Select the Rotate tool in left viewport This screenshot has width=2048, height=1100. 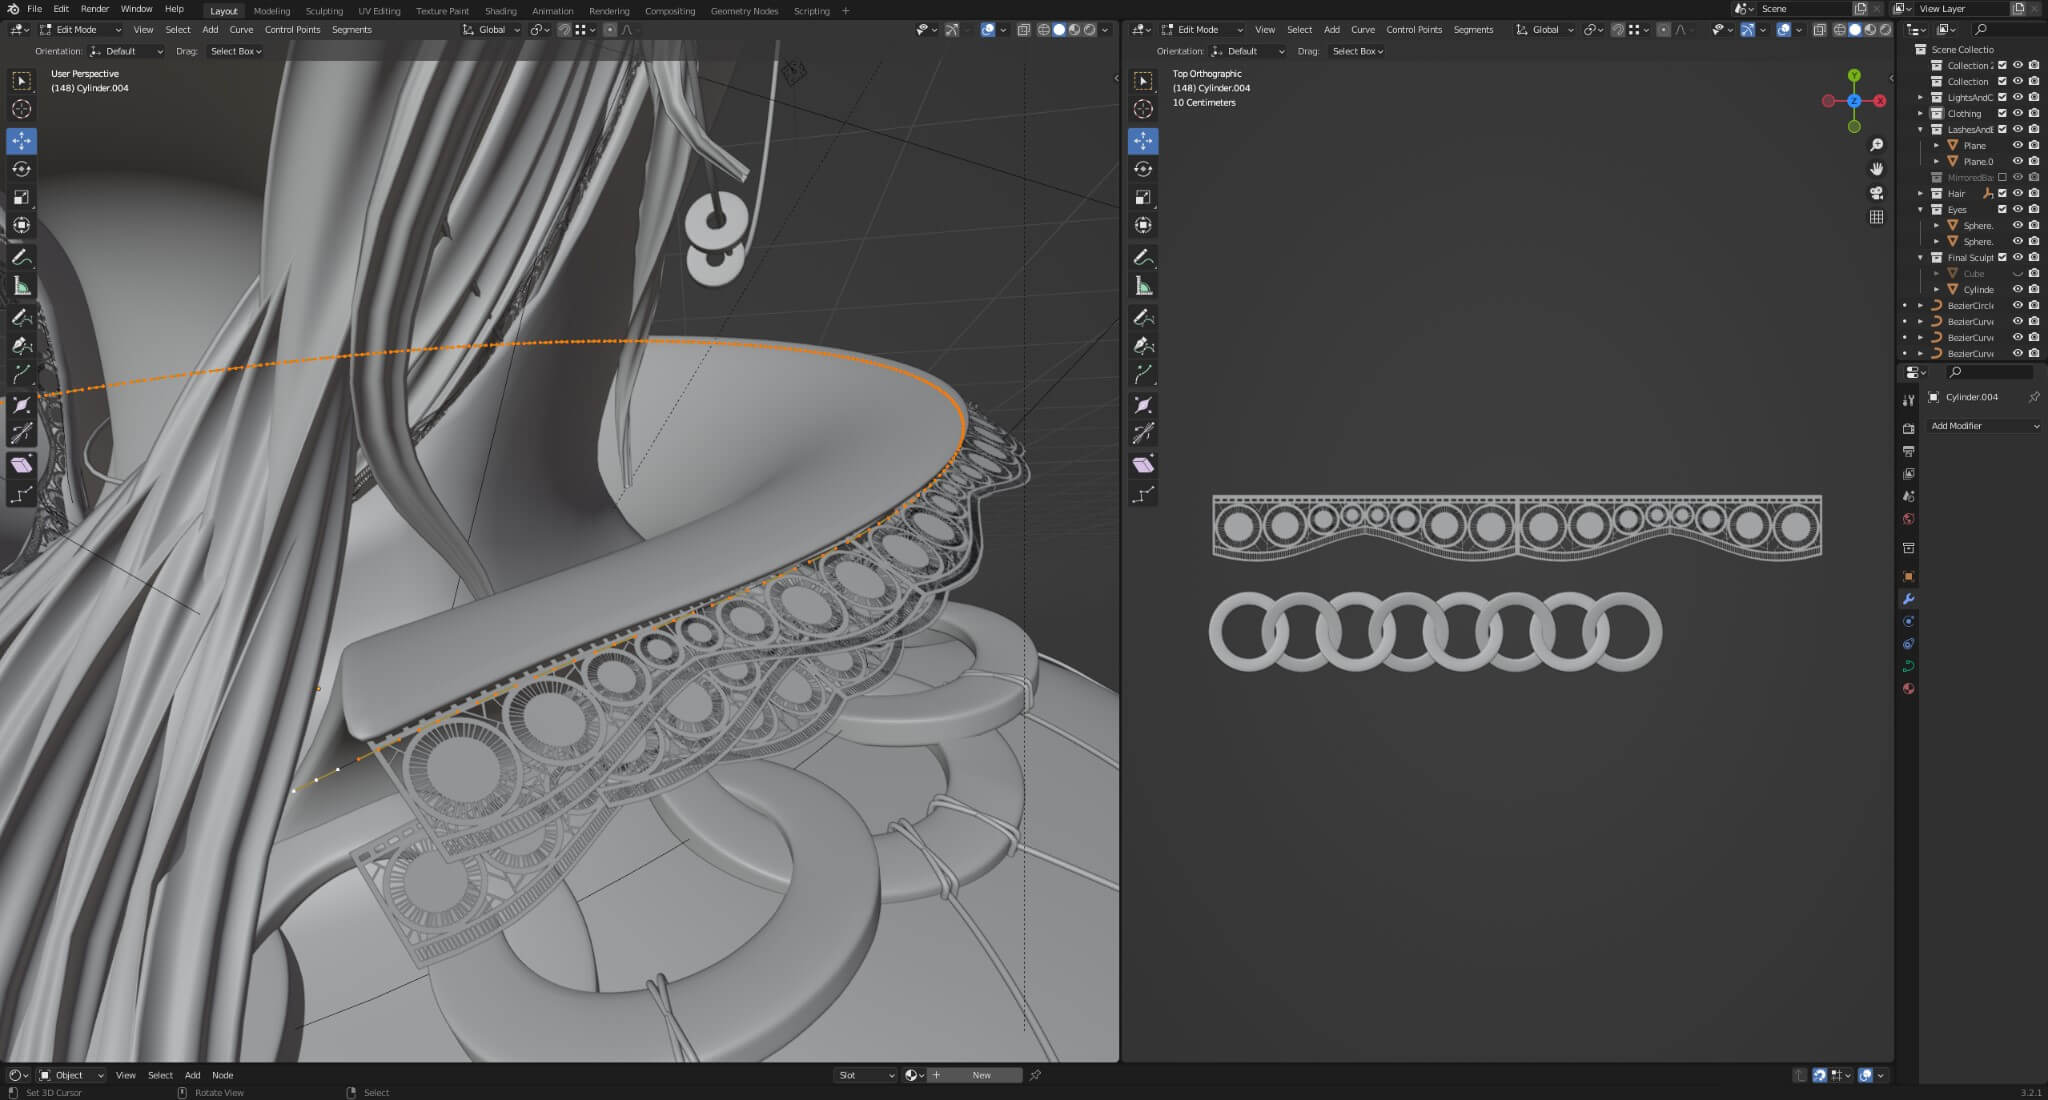[x=21, y=169]
